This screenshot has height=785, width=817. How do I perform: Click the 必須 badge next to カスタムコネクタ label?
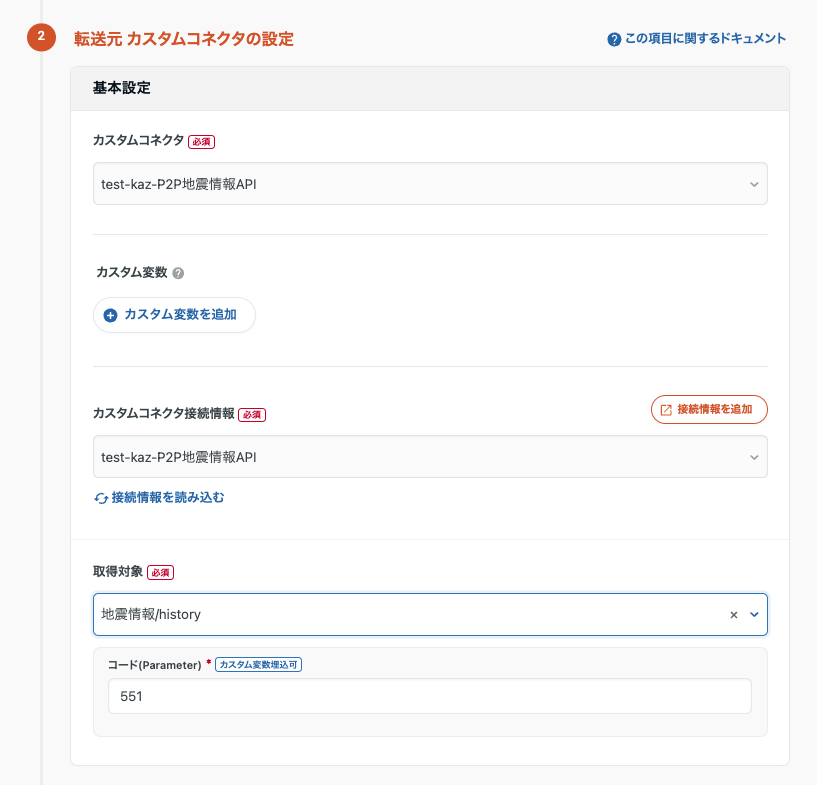tap(202, 142)
